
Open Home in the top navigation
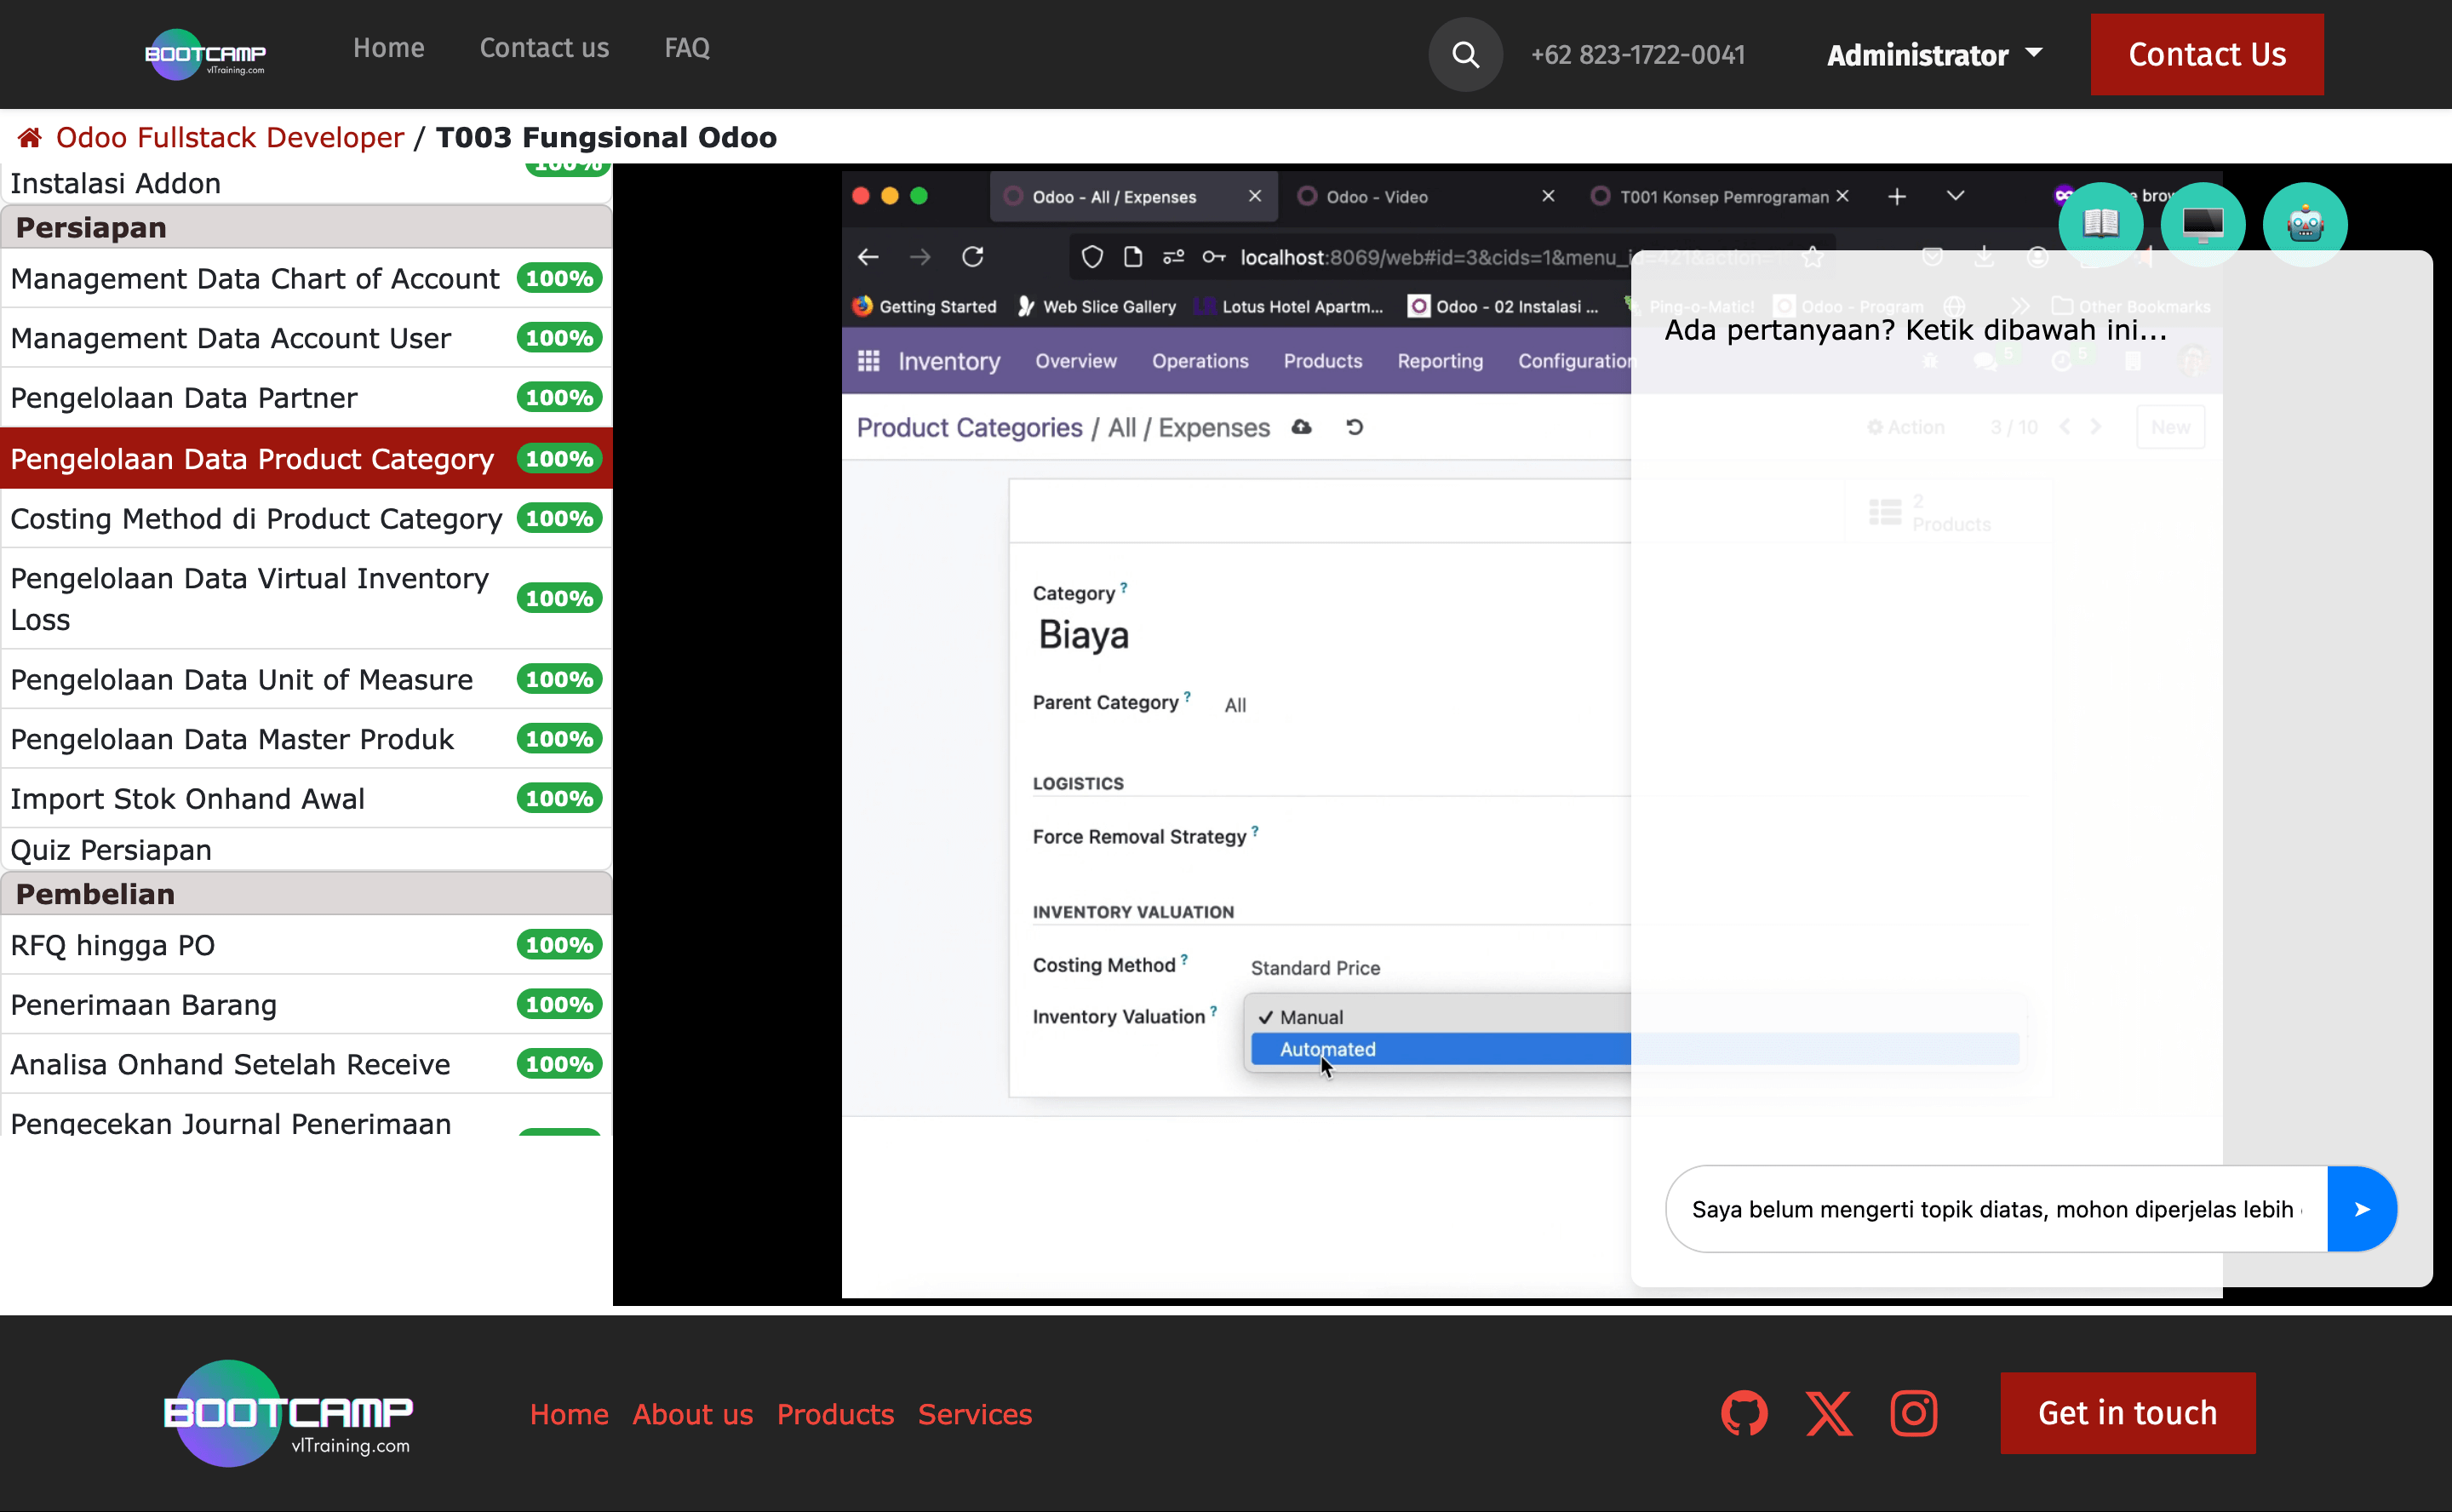click(x=388, y=48)
